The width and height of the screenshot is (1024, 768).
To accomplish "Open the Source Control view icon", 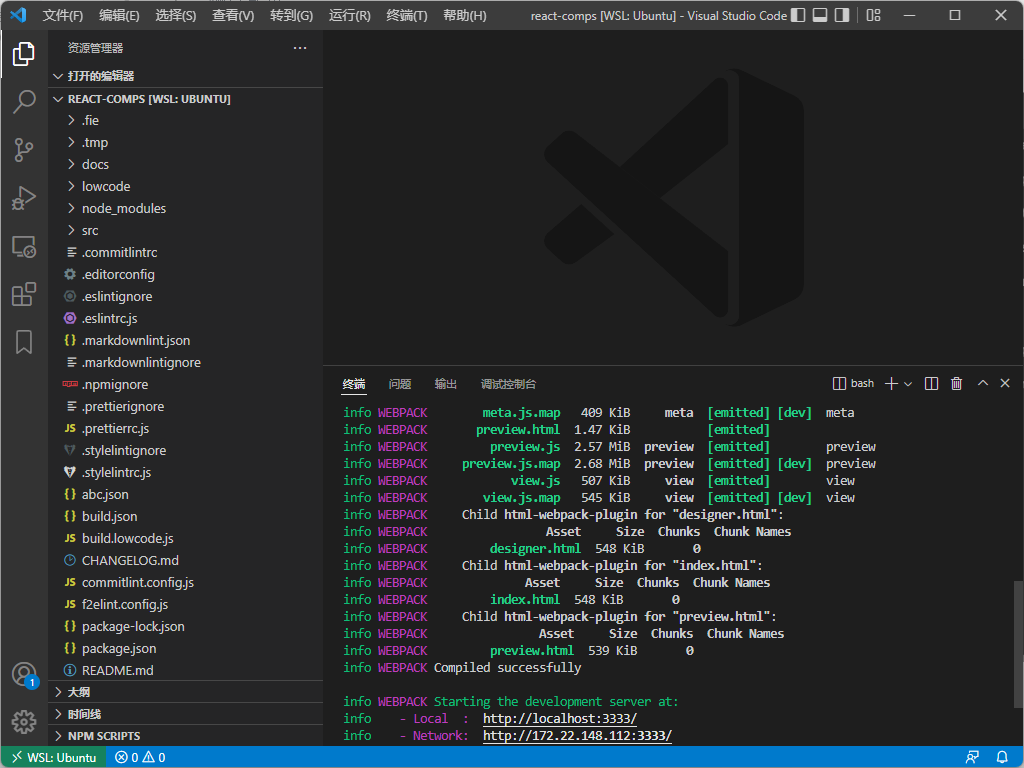I will [24, 150].
